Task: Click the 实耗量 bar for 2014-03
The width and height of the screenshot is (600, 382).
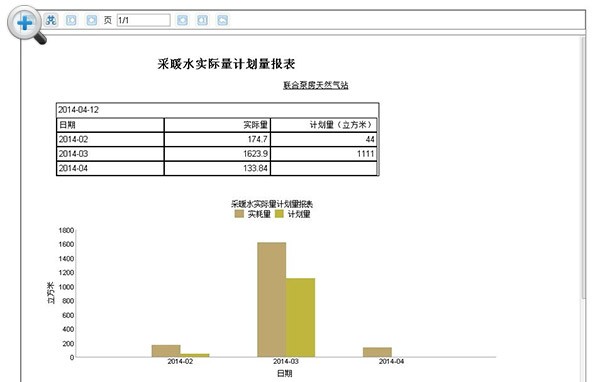Action: pos(272,300)
